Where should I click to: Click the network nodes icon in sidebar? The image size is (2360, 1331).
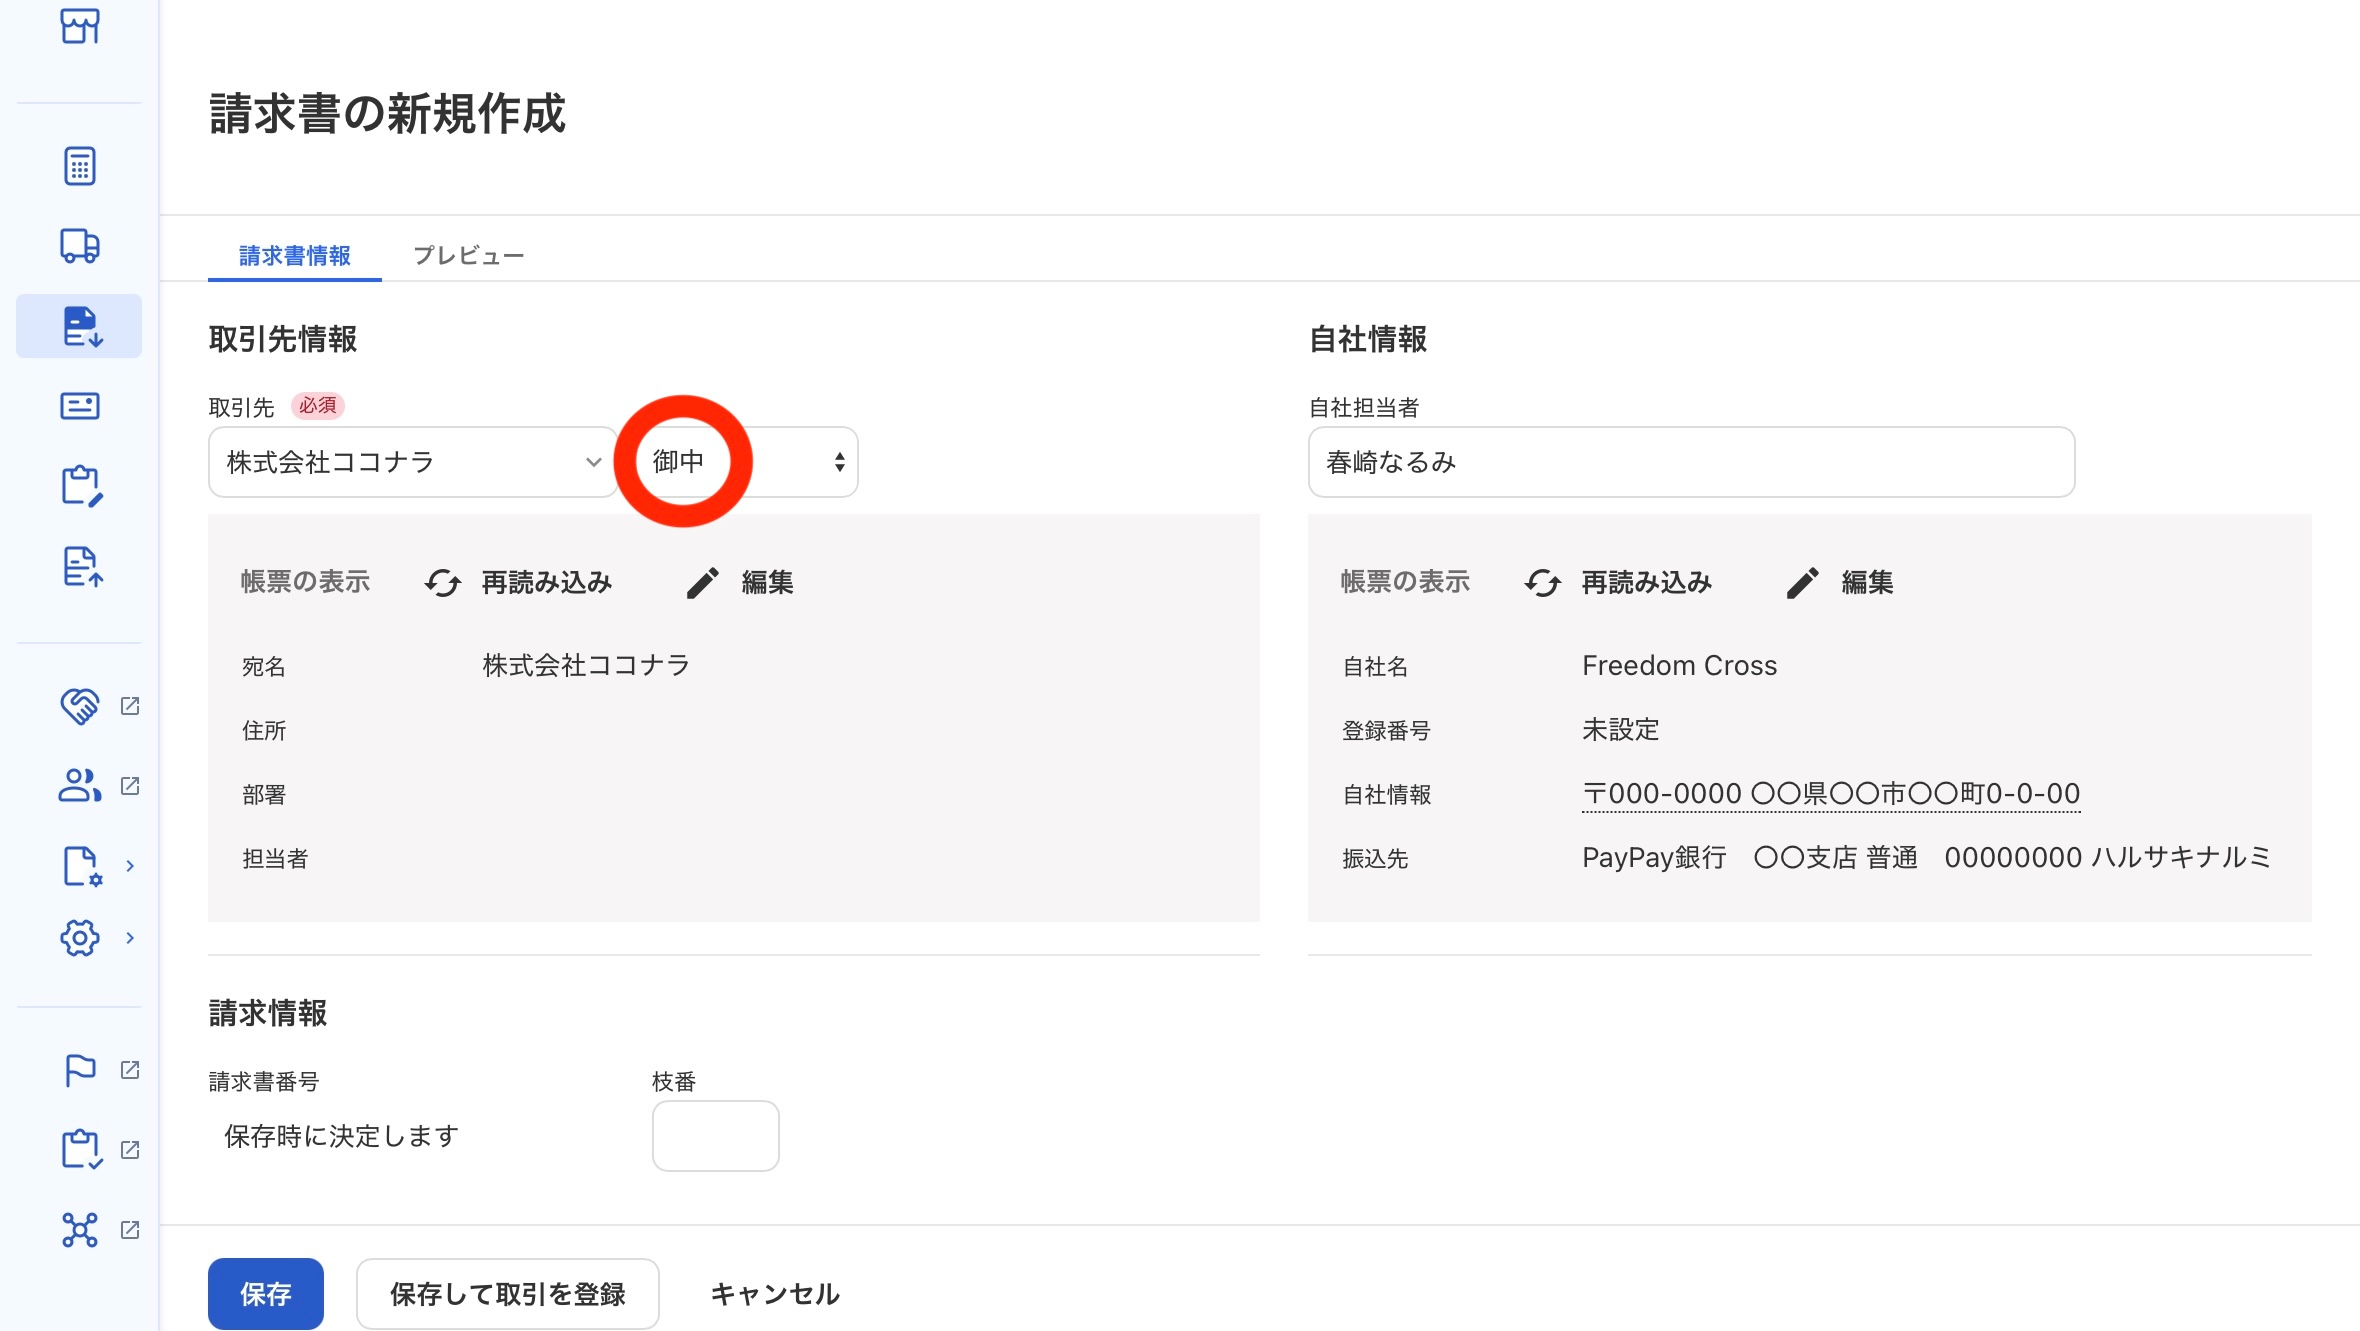(80, 1230)
